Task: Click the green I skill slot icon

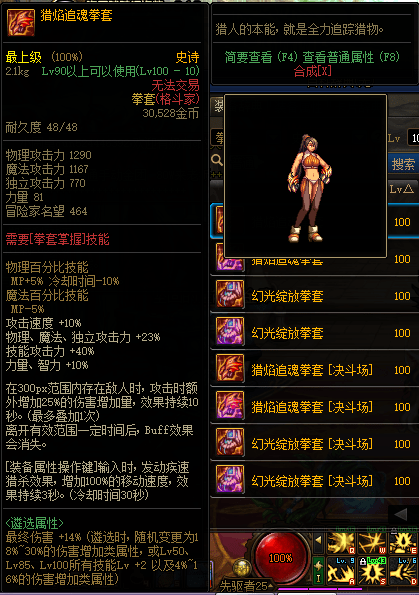Action: pyautogui.click(x=318, y=571)
